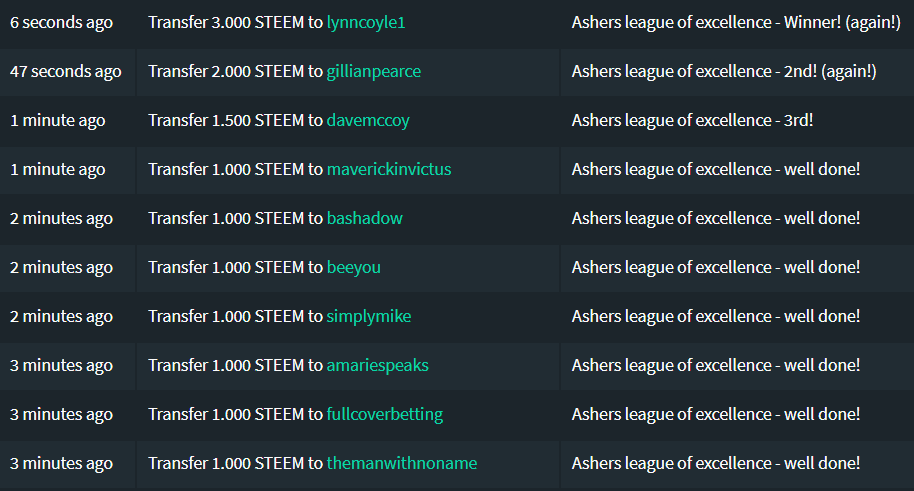914x491 pixels.
Task: Open the davemccoy profile link
Action: coord(368,121)
